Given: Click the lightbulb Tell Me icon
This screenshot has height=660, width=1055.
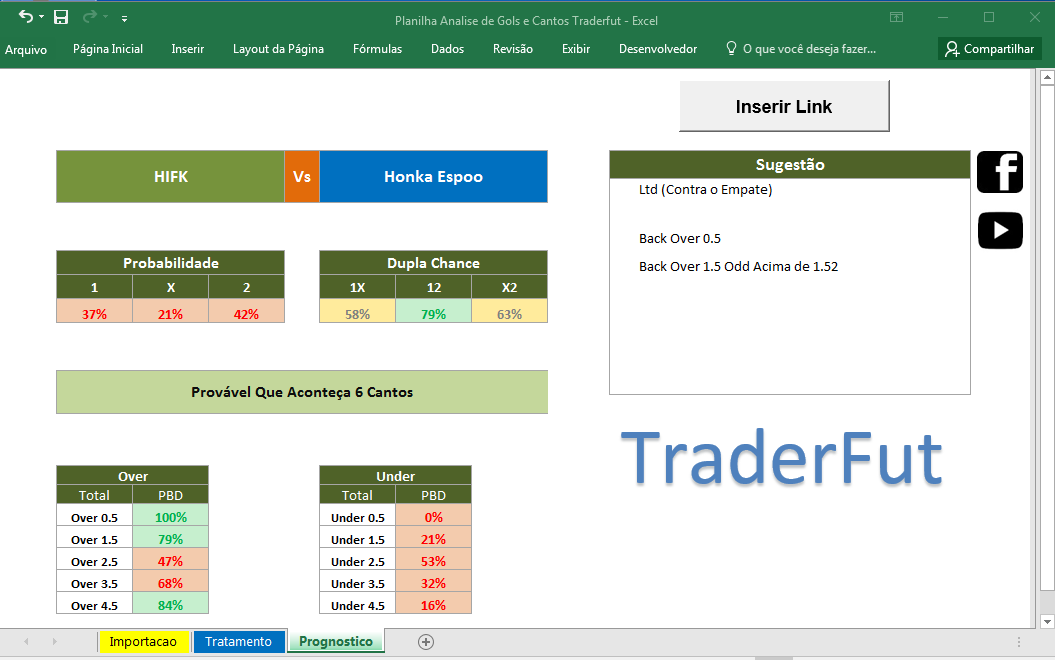Looking at the screenshot, I should coord(731,48).
